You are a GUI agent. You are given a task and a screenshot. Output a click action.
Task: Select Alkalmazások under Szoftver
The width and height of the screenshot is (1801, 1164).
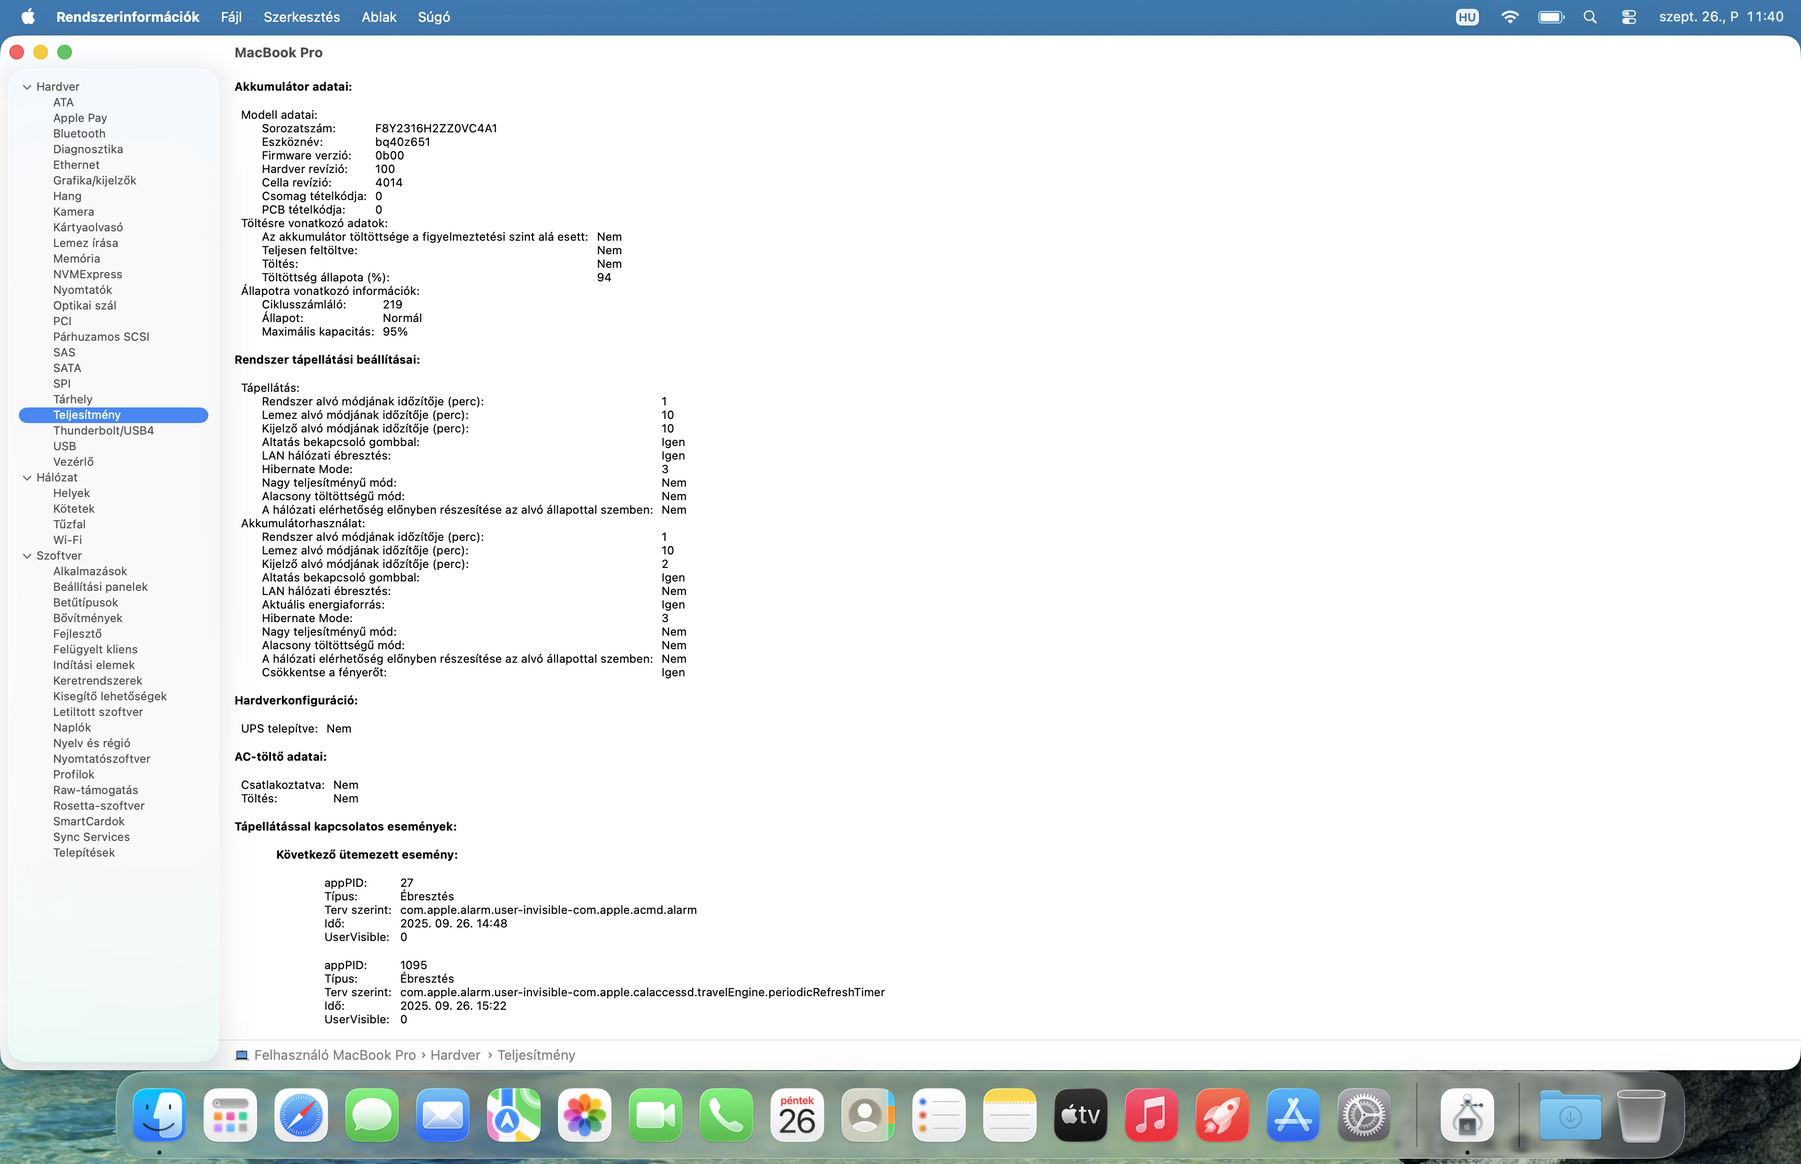pyautogui.click(x=90, y=572)
